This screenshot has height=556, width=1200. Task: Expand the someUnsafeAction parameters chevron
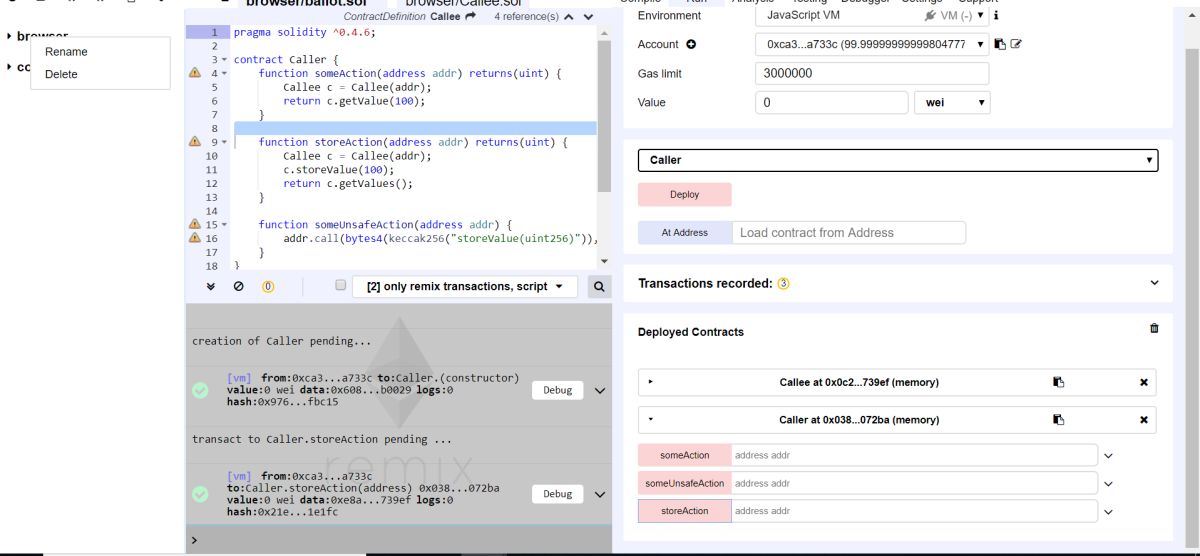1108,484
